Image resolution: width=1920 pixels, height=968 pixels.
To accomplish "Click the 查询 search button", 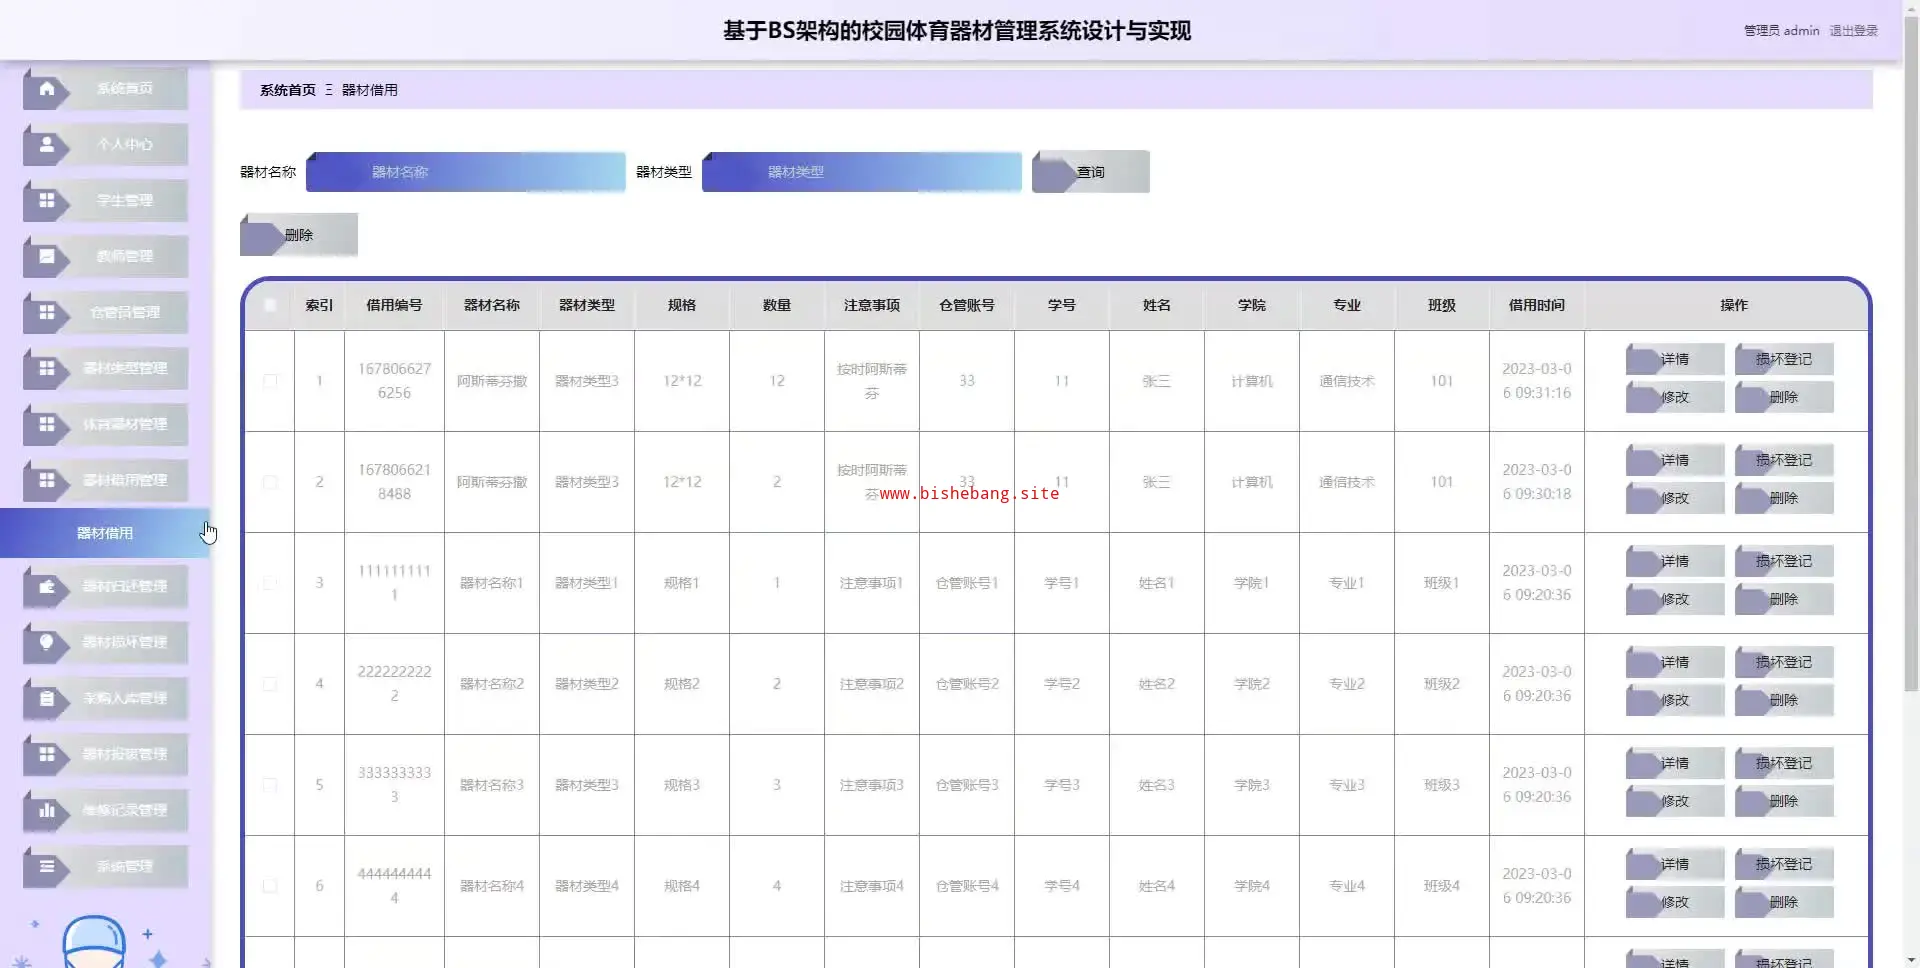I will [x=1090, y=172].
